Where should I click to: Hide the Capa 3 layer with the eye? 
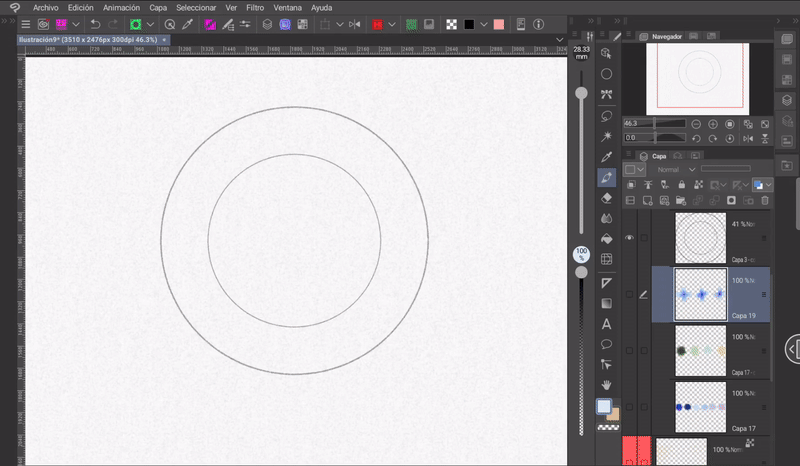[629, 238]
